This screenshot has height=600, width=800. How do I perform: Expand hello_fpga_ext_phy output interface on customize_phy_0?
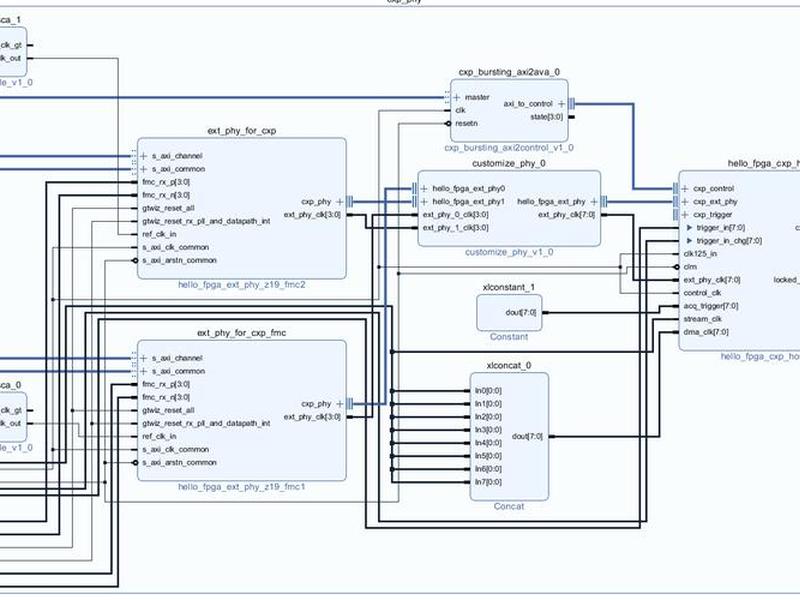point(594,202)
